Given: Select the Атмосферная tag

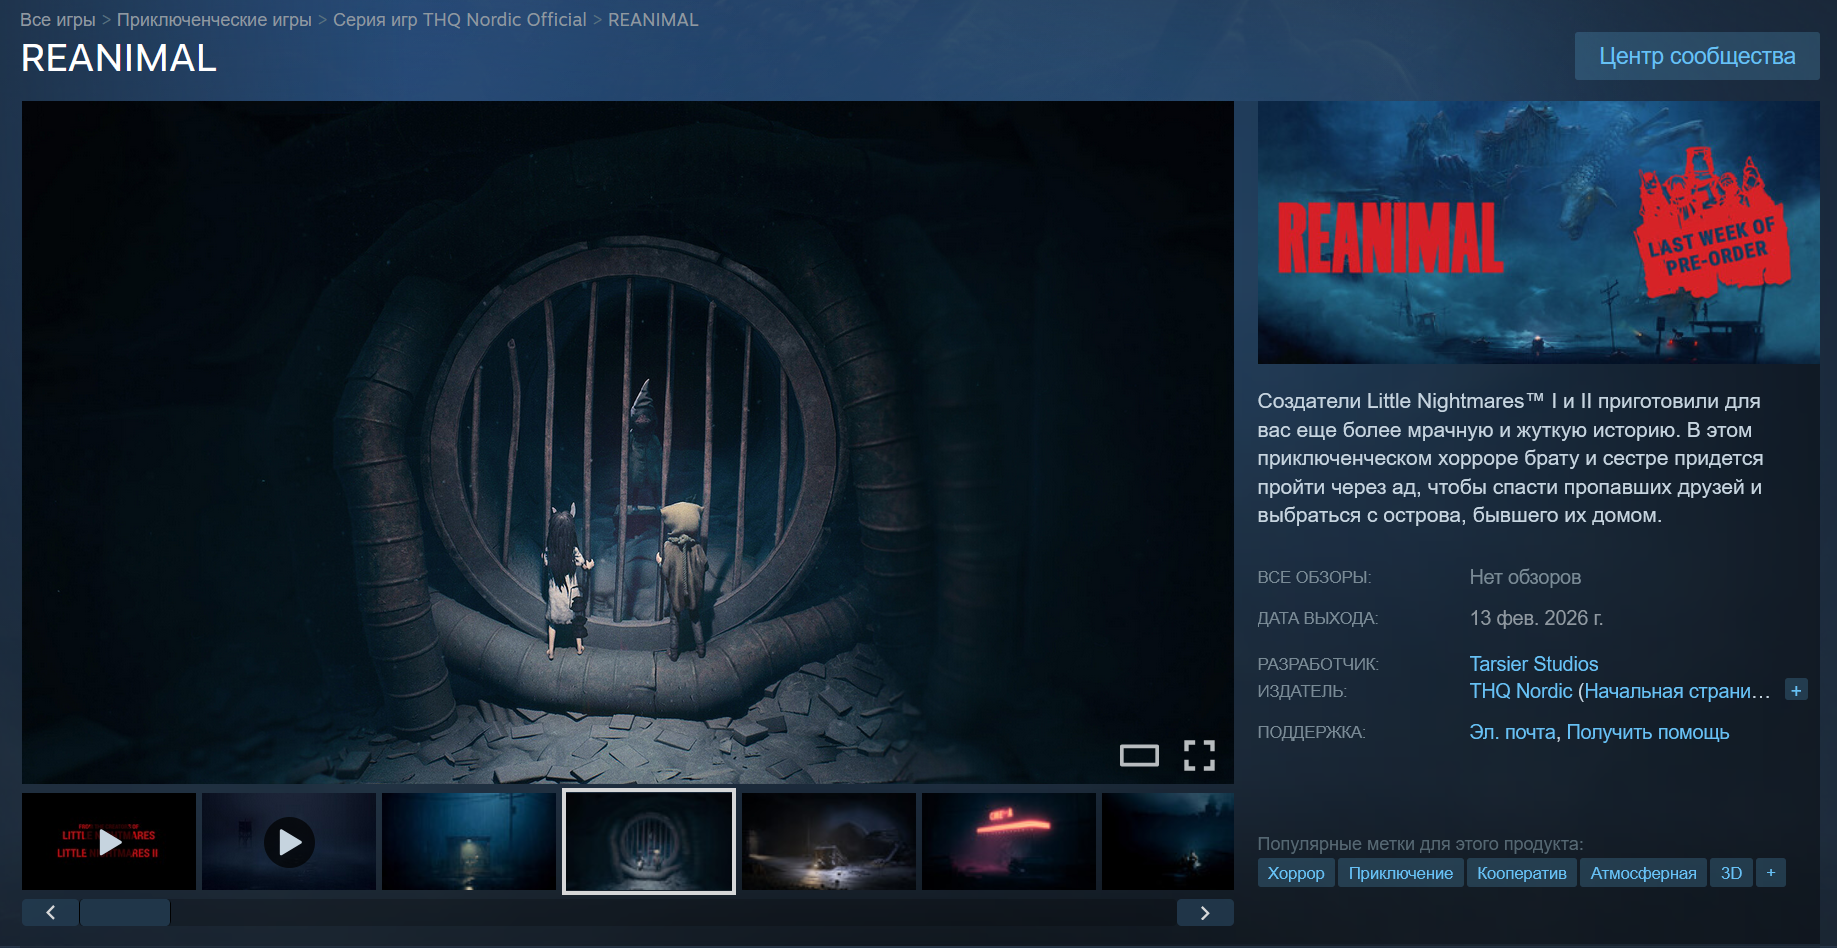Looking at the screenshot, I should coord(1644,873).
